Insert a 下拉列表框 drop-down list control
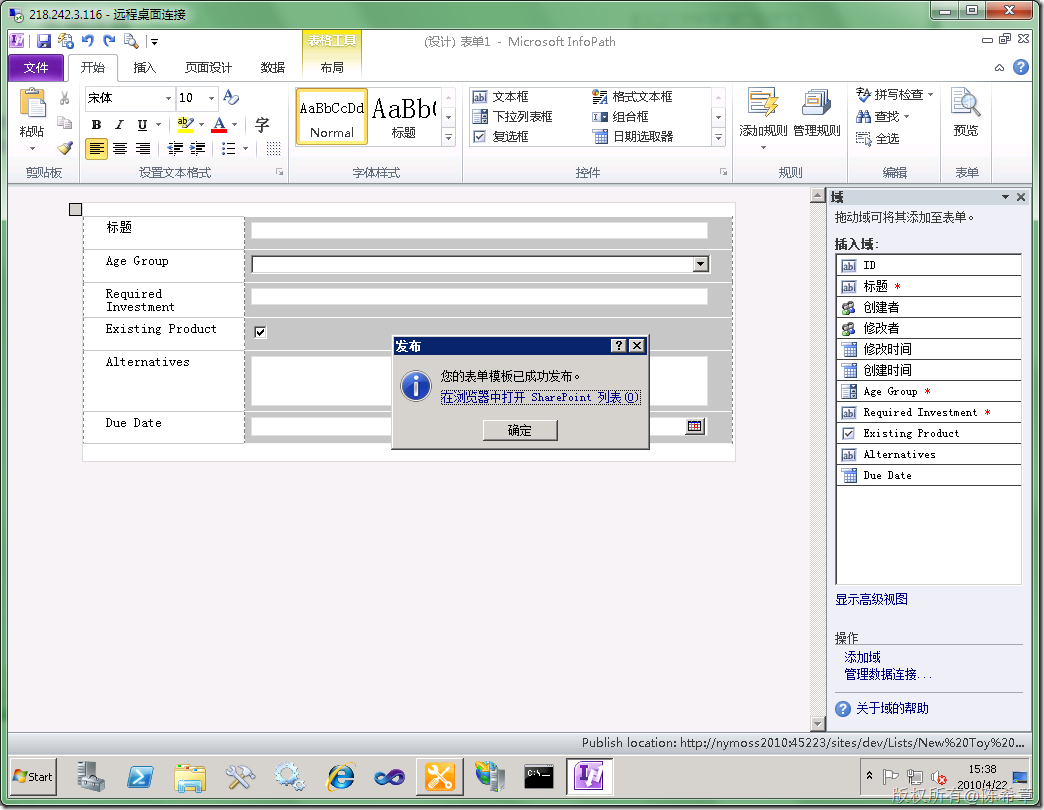This screenshot has height=810, width=1044. coord(513,117)
